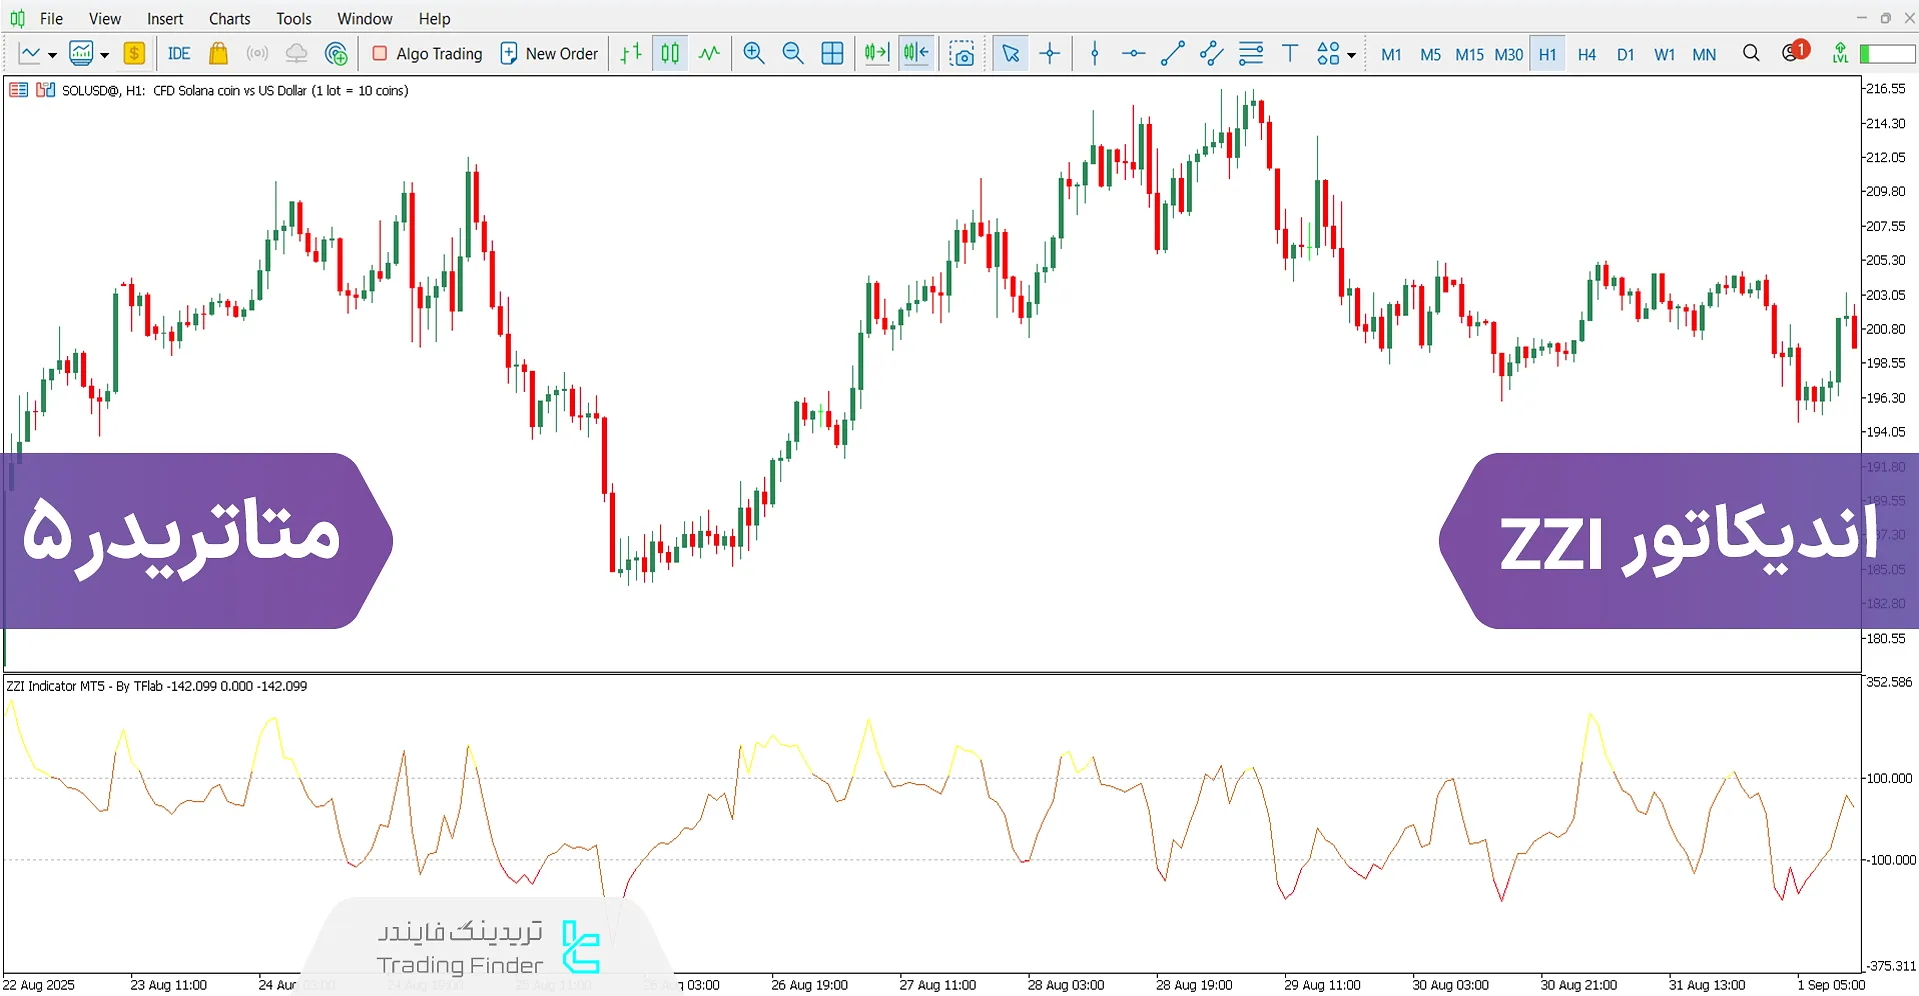Draw a trendline on the chart
Image resolution: width=1919 pixels, height=996 pixels.
(x=1172, y=54)
